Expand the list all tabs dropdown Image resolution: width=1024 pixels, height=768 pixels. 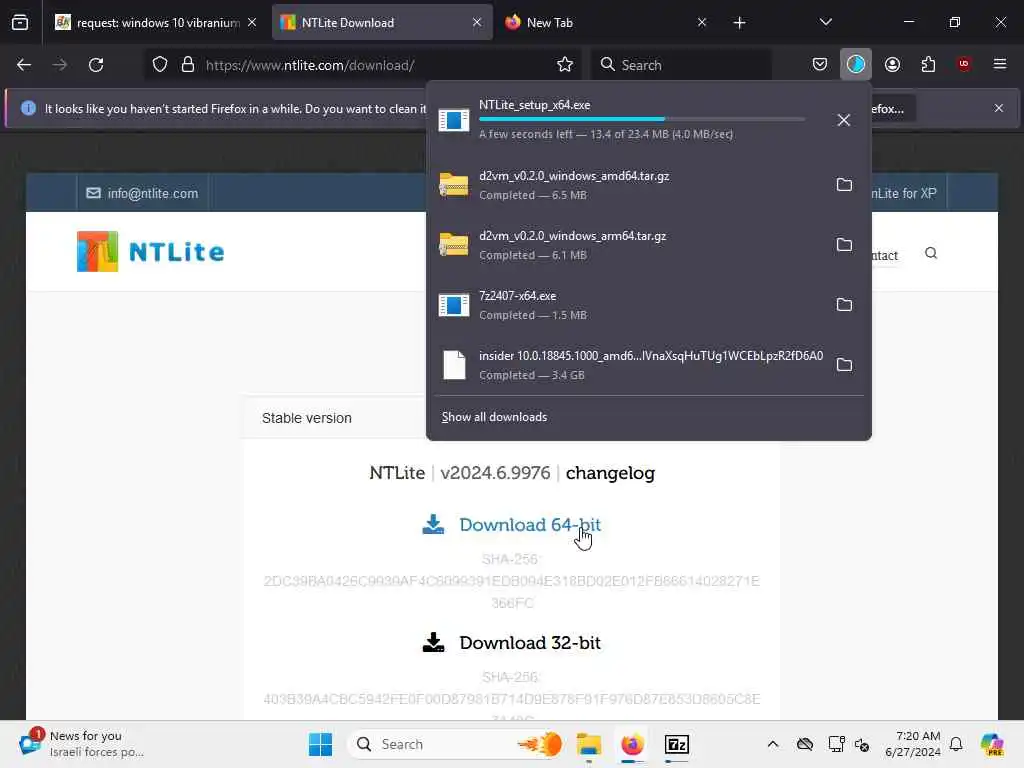pyautogui.click(x=825, y=22)
